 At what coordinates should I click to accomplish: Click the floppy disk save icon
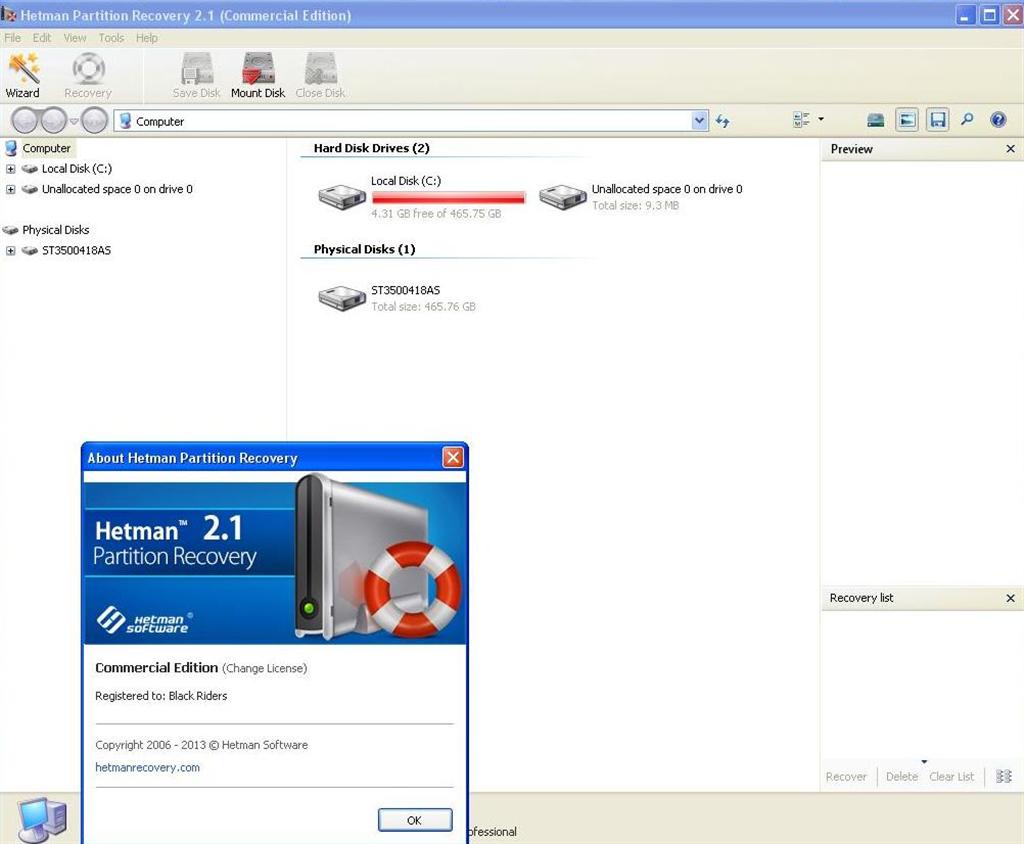tap(937, 120)
